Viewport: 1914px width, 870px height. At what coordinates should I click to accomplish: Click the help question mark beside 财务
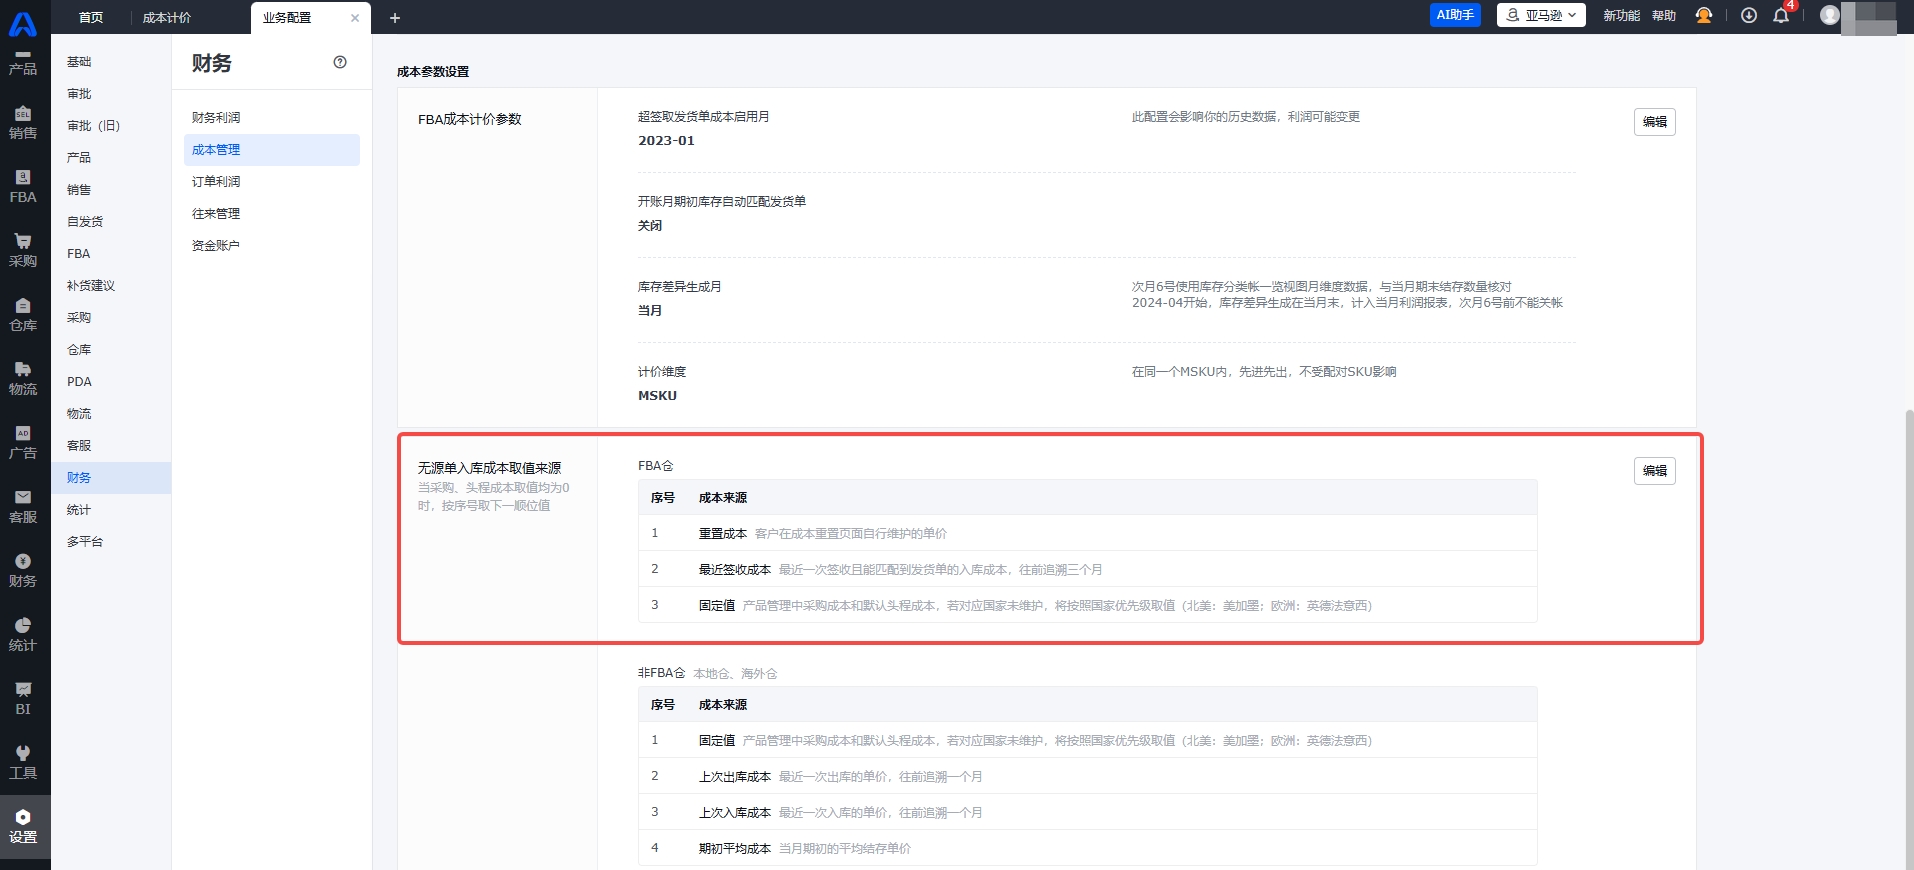pyautogui.click(x=340, y=62)
